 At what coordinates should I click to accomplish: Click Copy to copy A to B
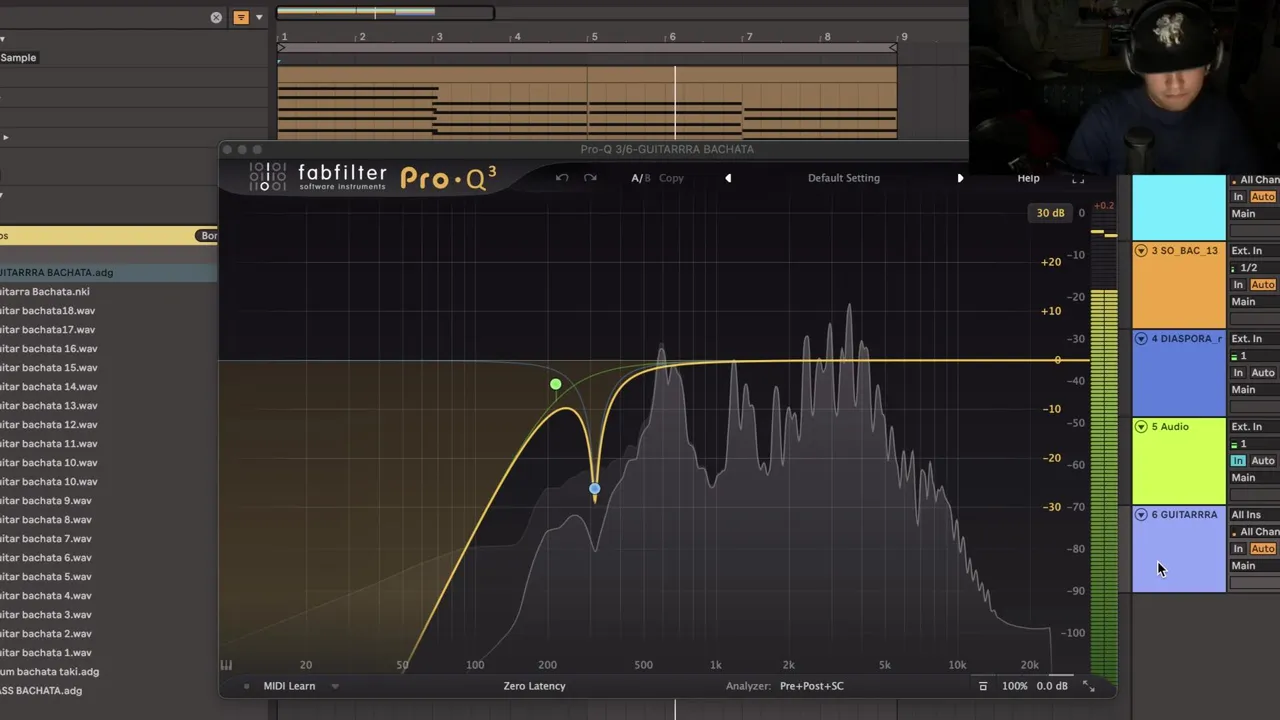pos(671,178)
